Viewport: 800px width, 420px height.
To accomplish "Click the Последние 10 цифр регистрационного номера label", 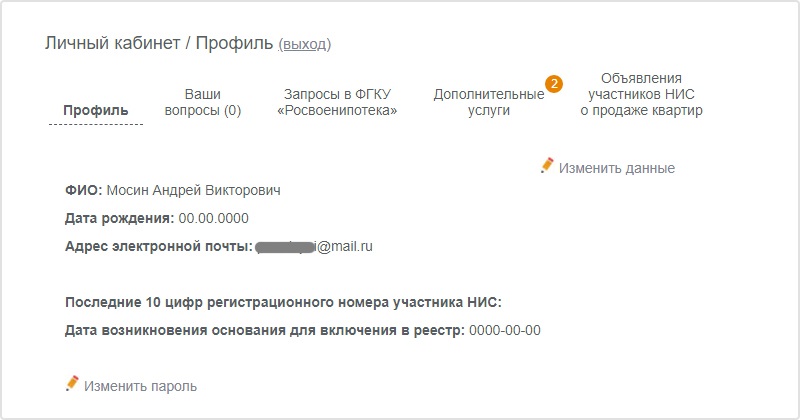I will coord(283,303).
